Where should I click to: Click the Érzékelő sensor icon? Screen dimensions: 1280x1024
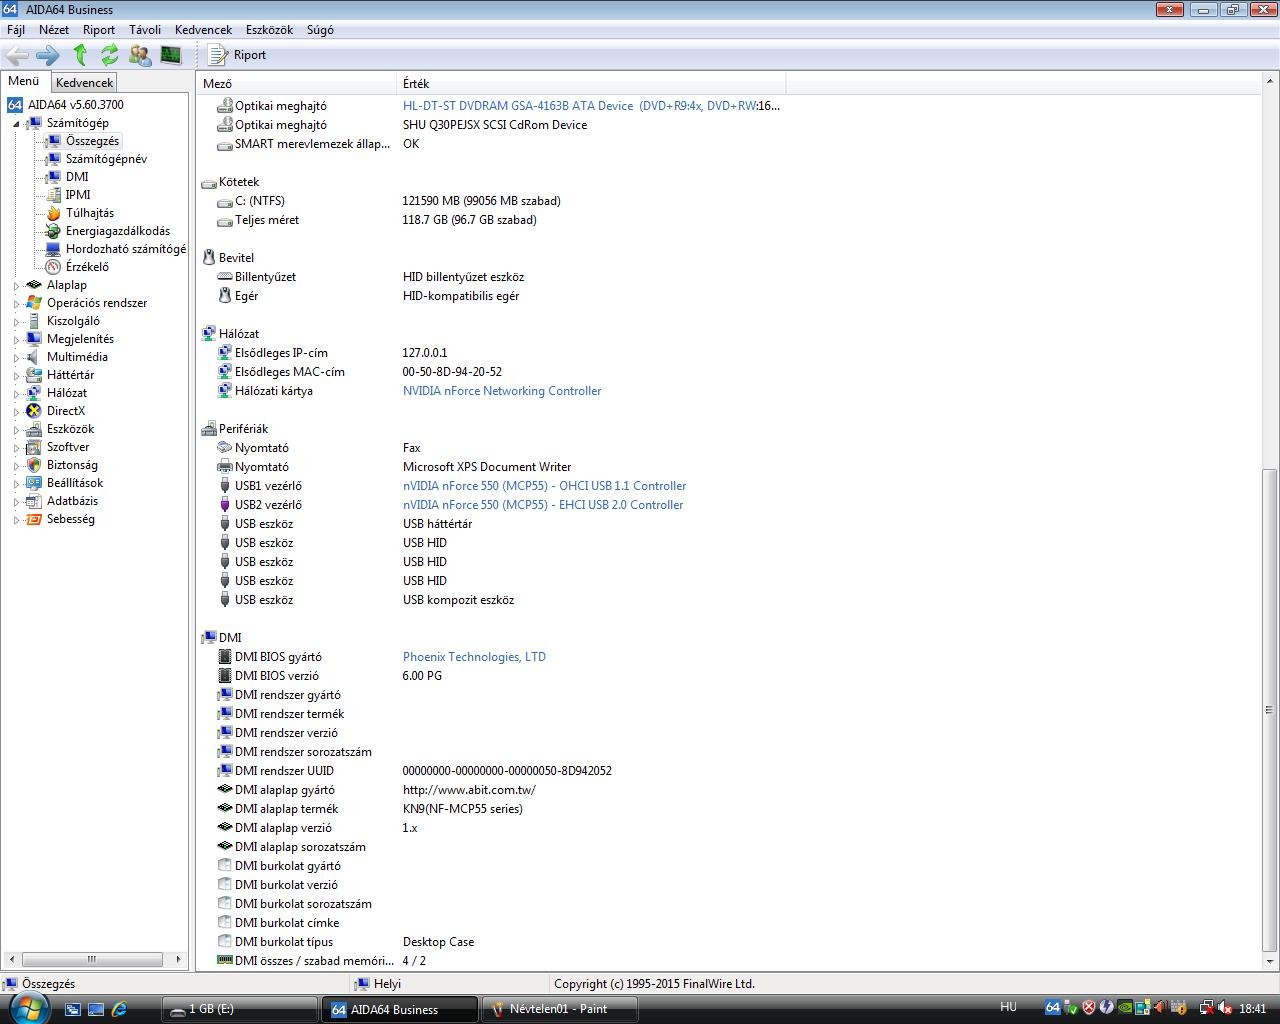53,267
